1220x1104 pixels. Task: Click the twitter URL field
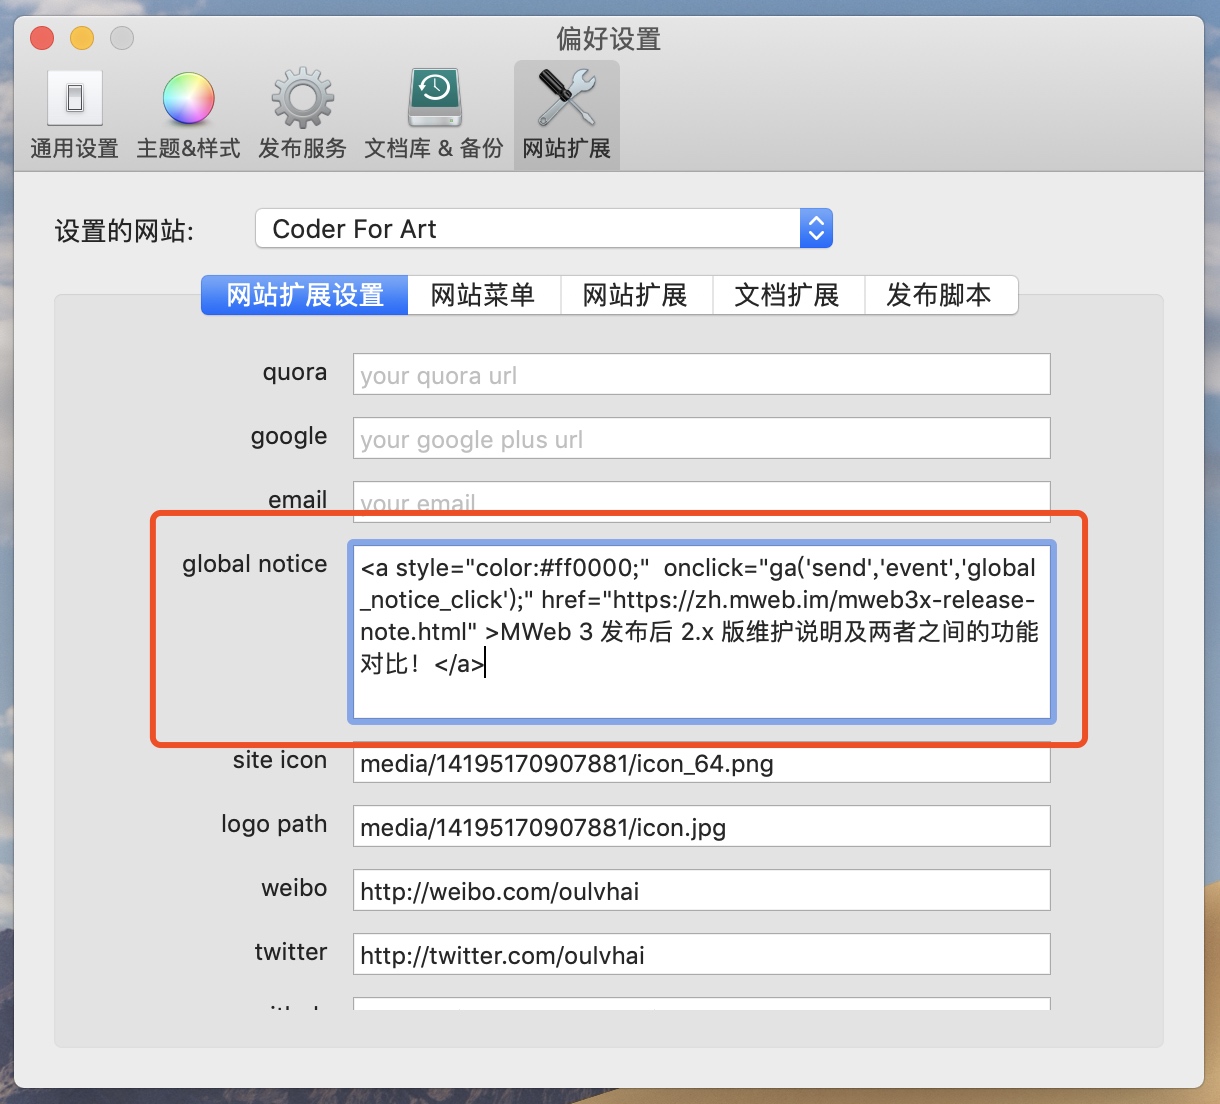point(700,955)
